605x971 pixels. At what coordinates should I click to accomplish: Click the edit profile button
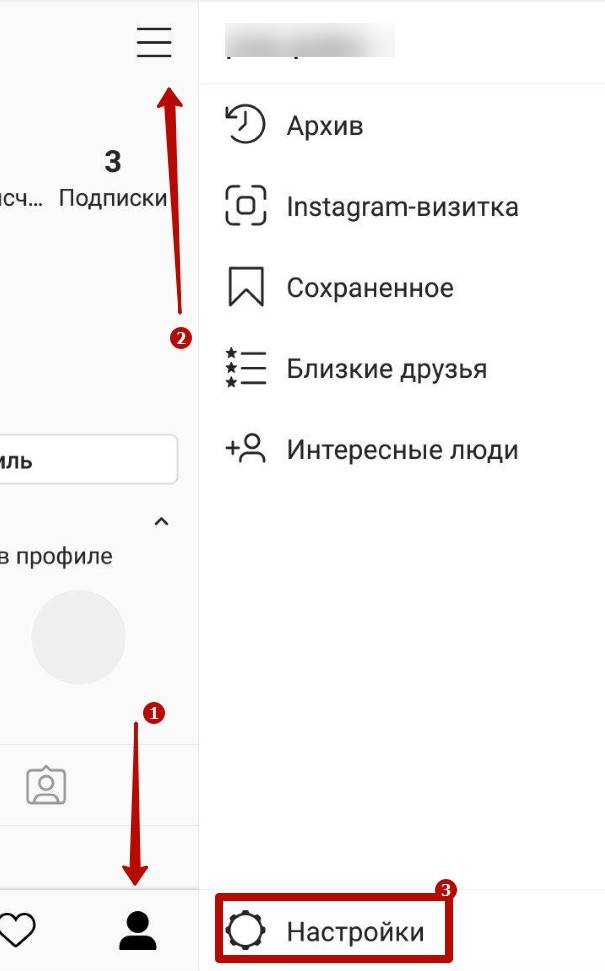(x=89, y=459)
